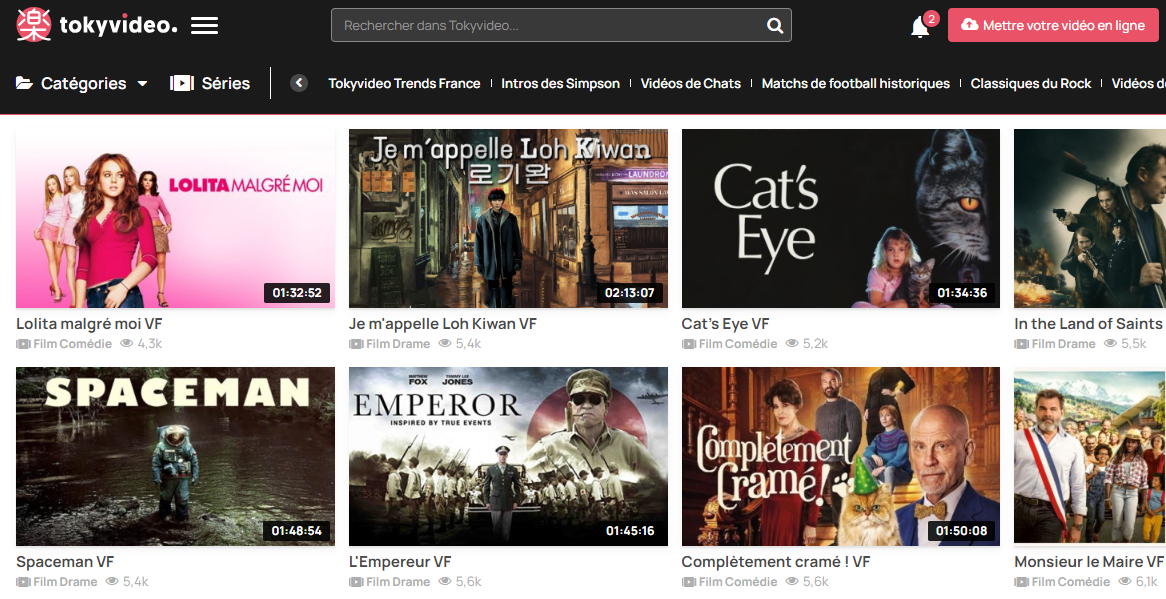
Task: Open the Cat's Eye thumbnail
Action: pos(840,218)
